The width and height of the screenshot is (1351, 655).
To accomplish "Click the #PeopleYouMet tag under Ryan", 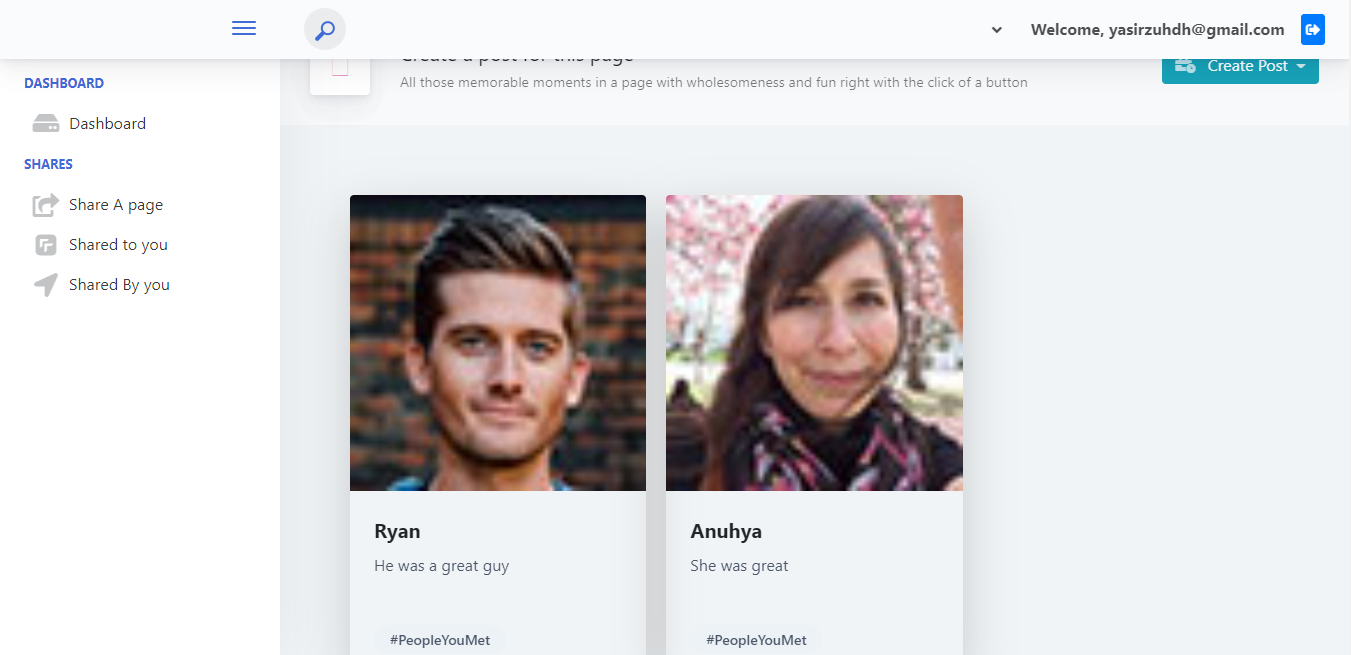I will coord(440,640).
